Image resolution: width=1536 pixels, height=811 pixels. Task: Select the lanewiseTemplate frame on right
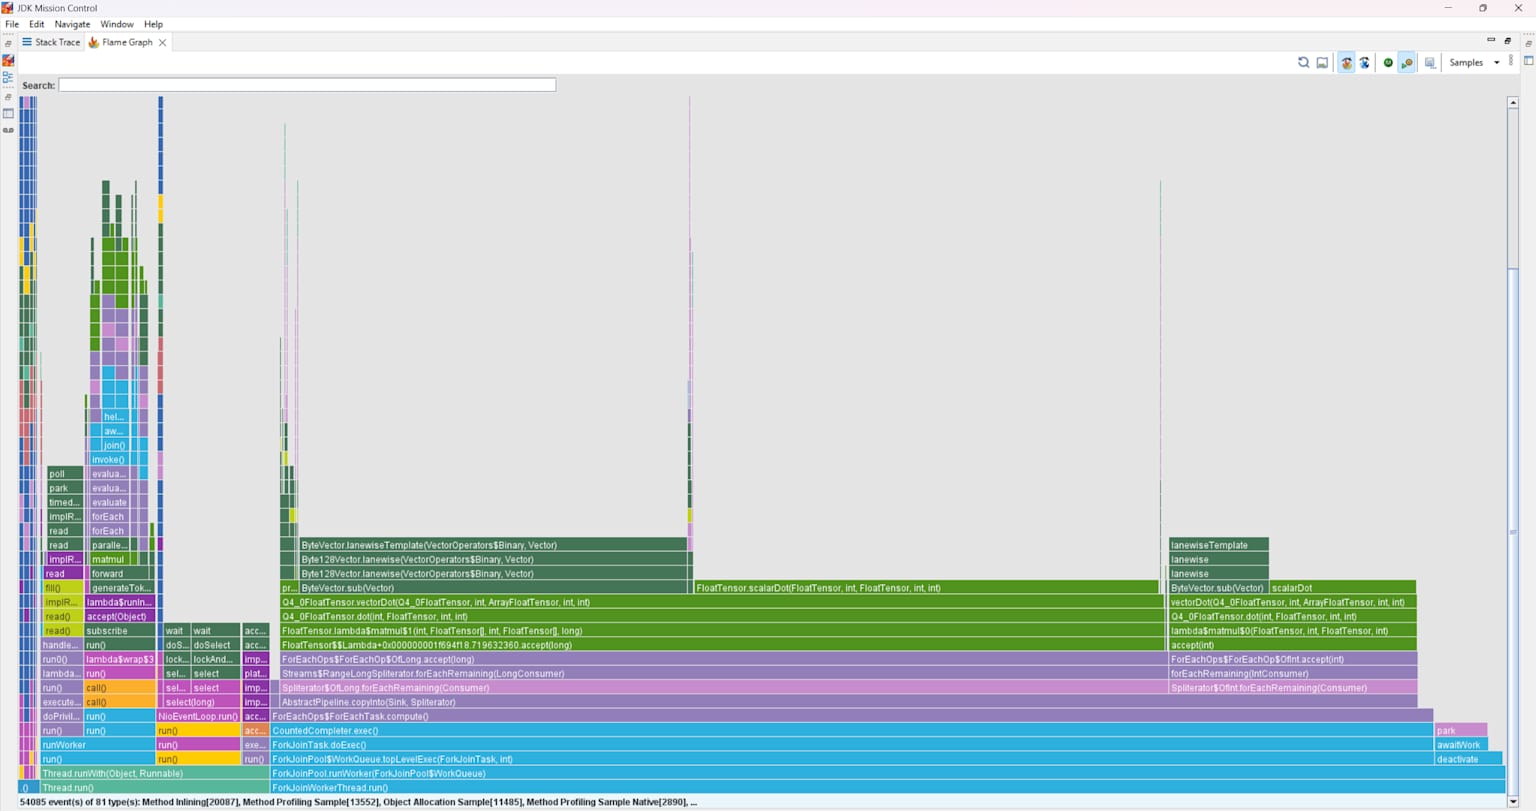pos(1218,545)
